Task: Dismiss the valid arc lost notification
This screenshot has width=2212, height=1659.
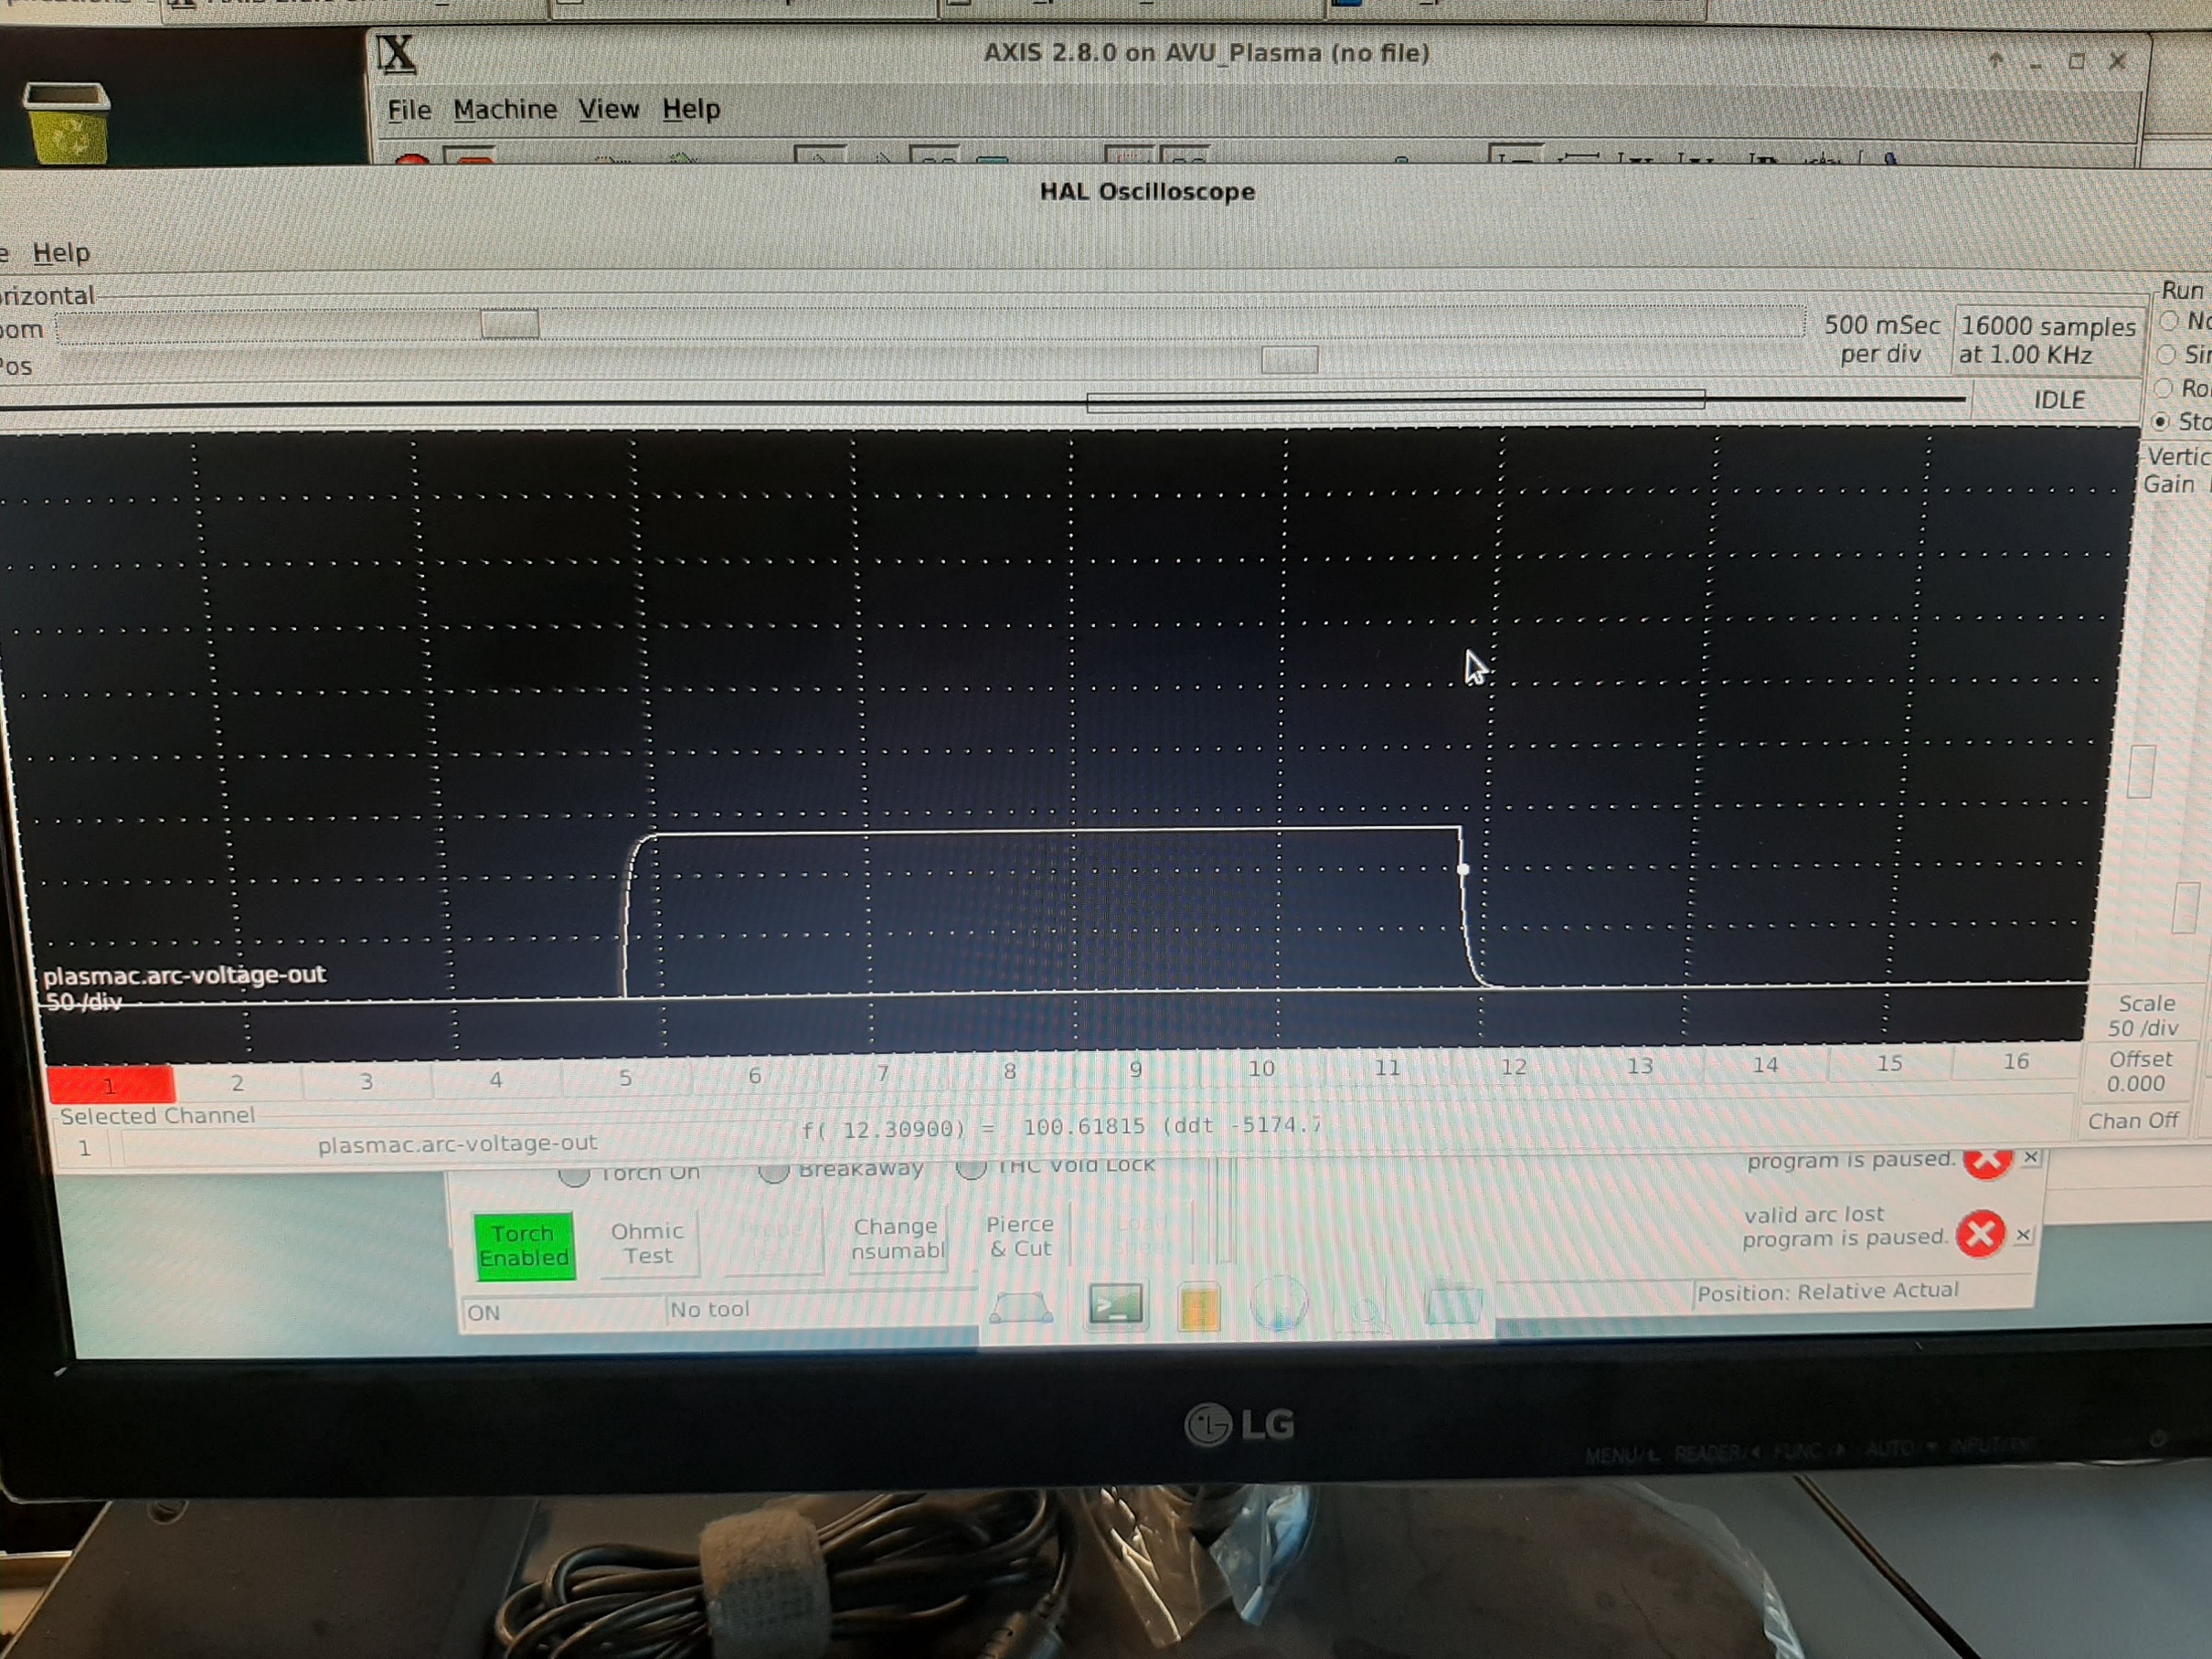Action: 2023,1234
